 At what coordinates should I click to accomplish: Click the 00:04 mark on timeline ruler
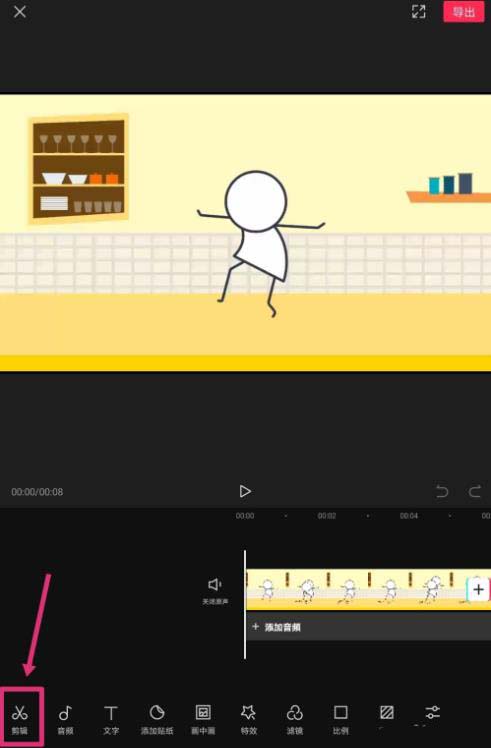pos(409,516)
